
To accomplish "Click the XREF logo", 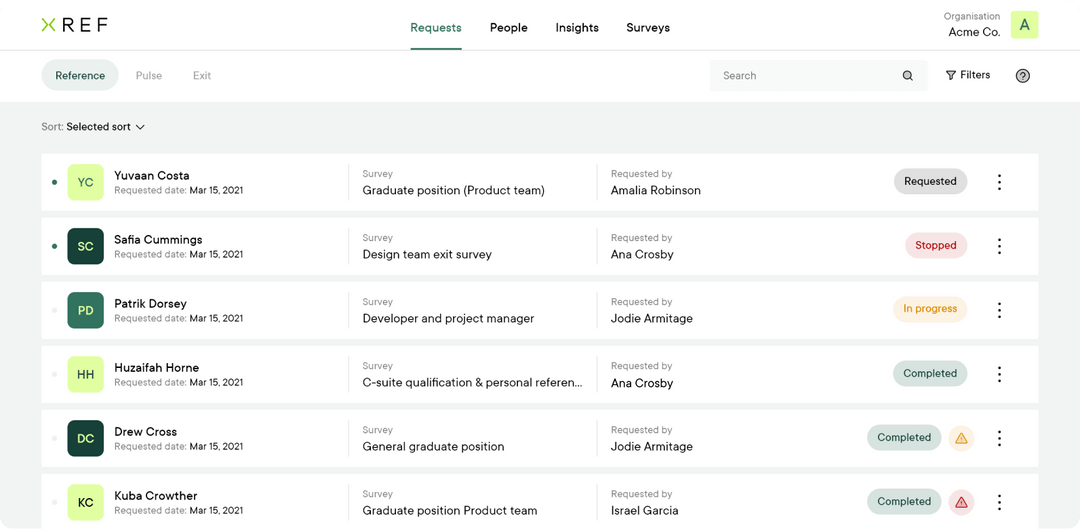I will point(74,25).
